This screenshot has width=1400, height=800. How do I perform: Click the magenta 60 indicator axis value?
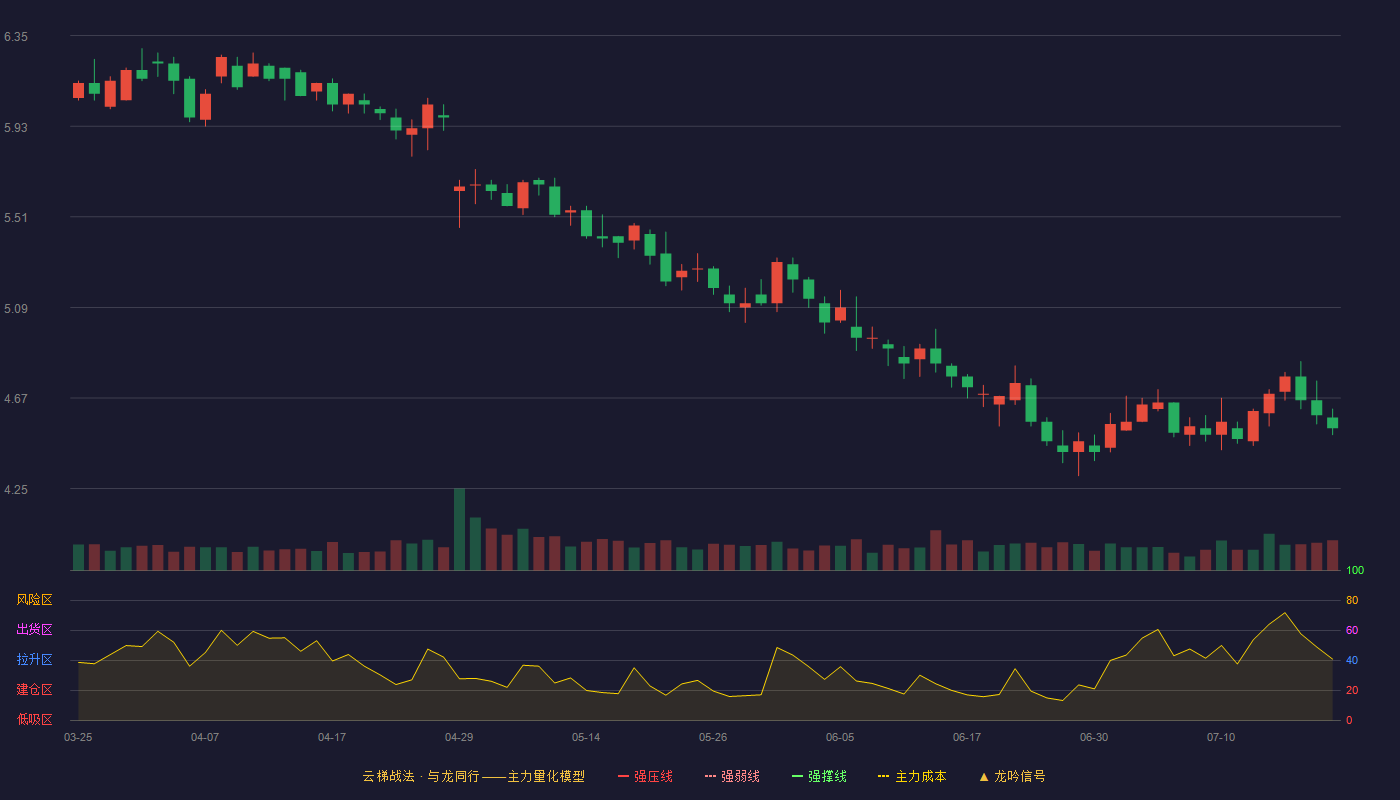point(1352,631)
